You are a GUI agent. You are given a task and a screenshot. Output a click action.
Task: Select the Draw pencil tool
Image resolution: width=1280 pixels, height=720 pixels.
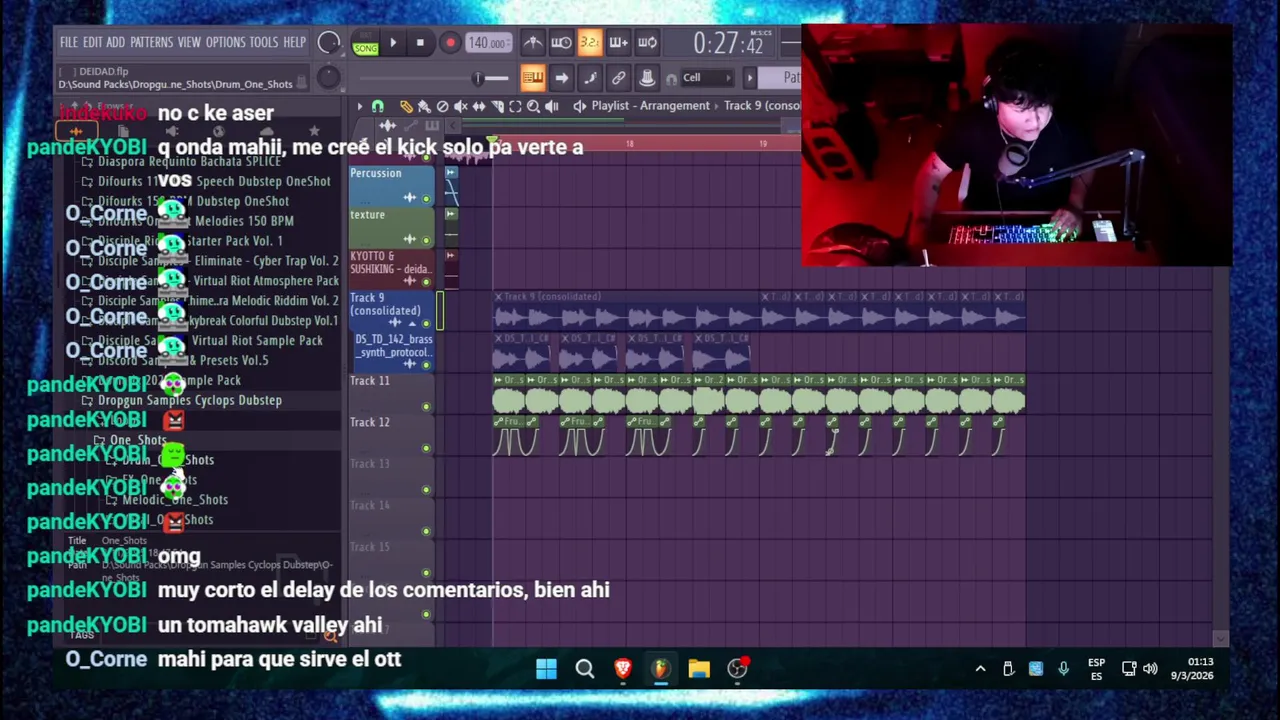click(406, 106)
